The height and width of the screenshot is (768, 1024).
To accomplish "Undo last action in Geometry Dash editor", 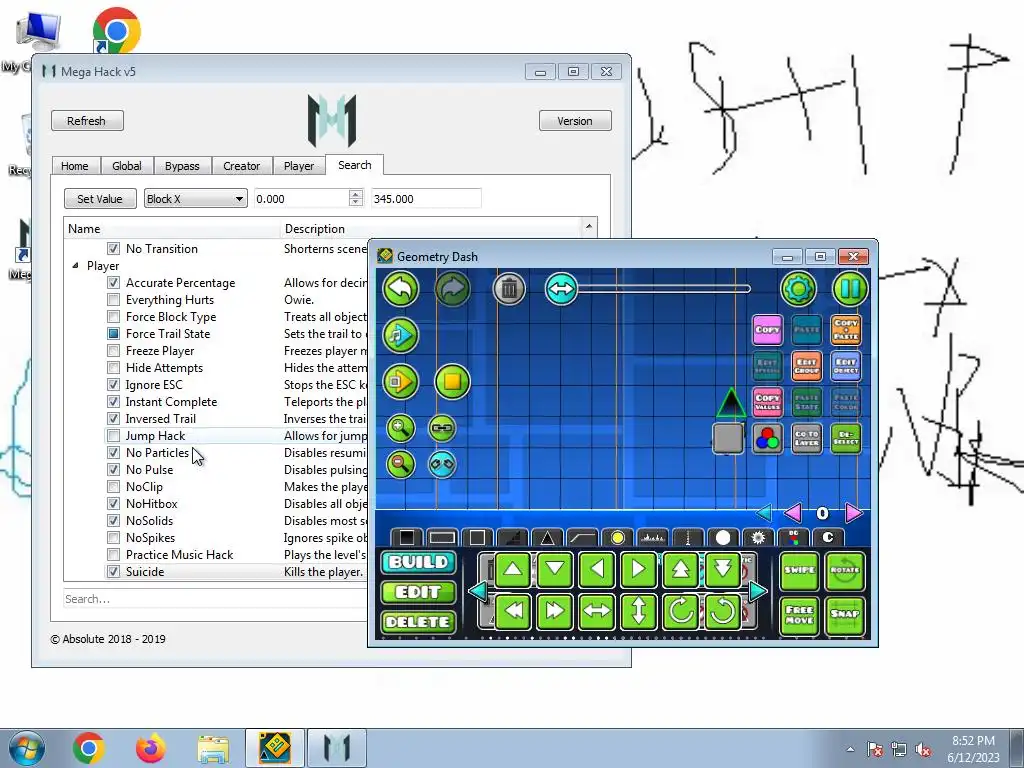I will (400, 288).
